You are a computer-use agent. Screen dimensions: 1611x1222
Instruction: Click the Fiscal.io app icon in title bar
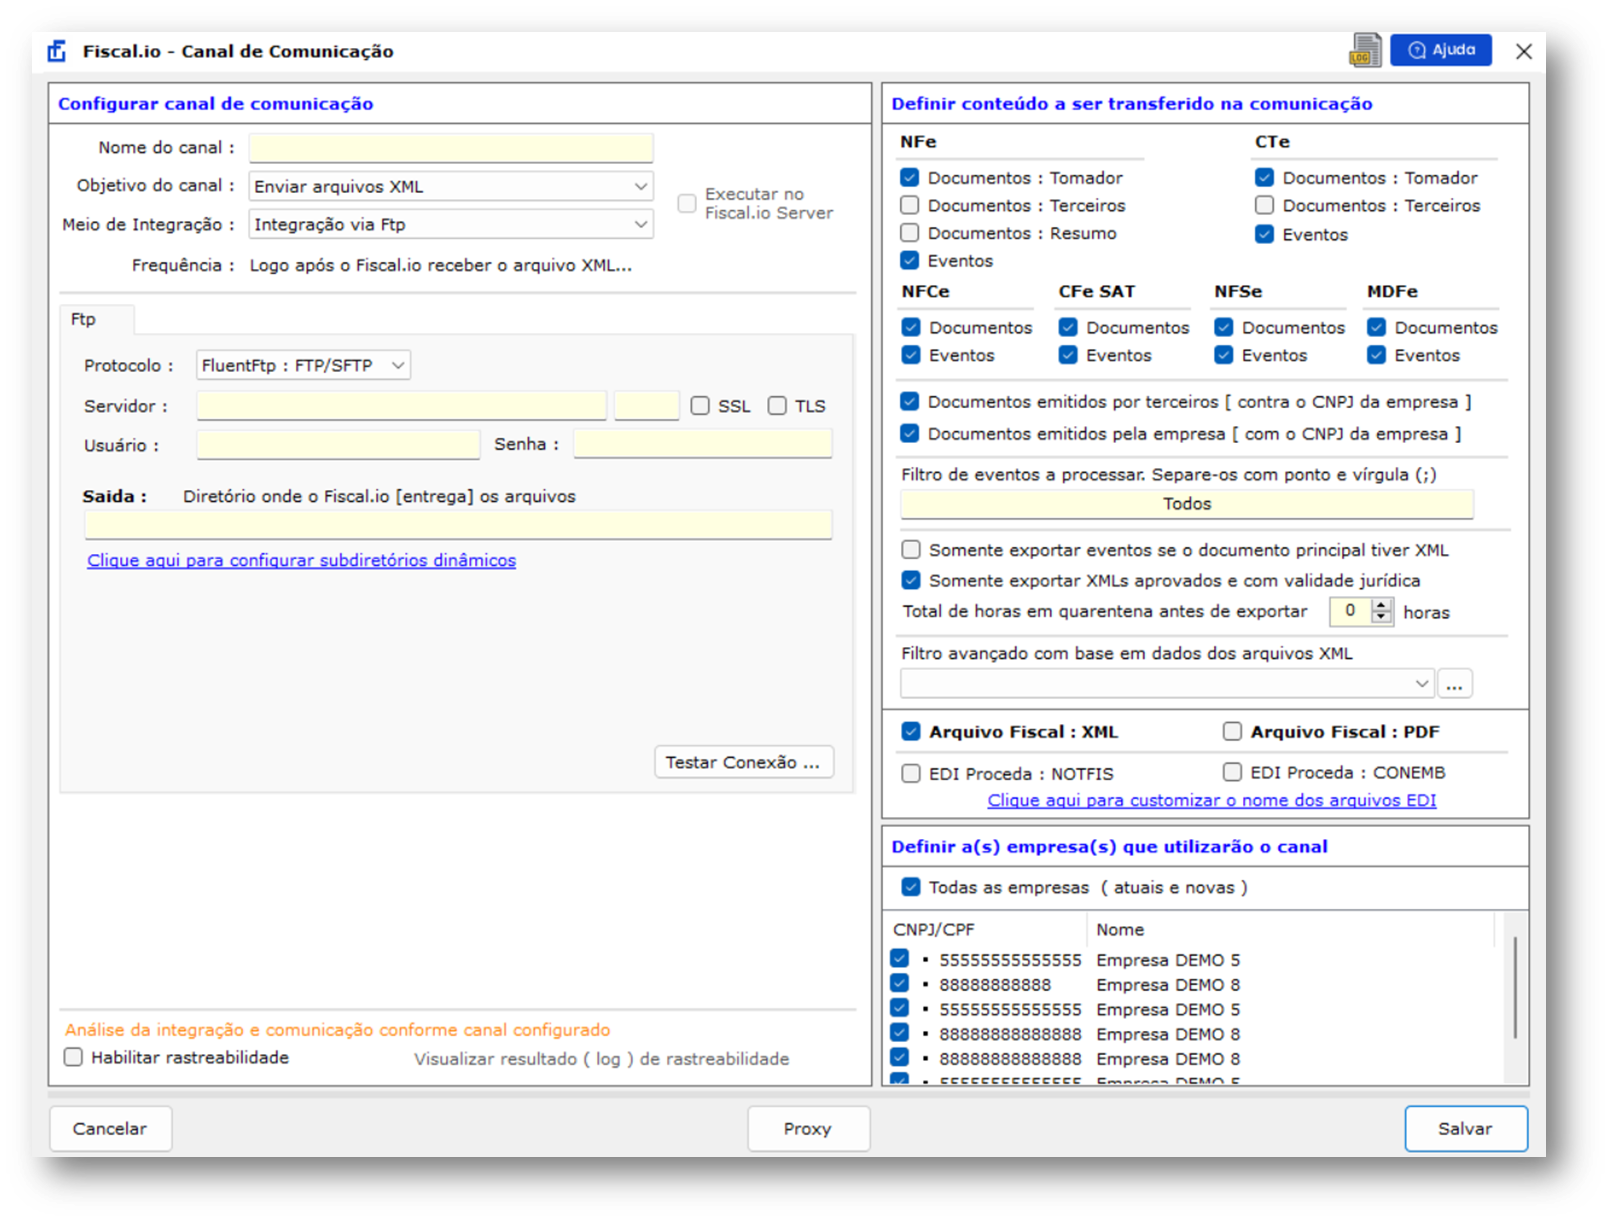[57, 51]
